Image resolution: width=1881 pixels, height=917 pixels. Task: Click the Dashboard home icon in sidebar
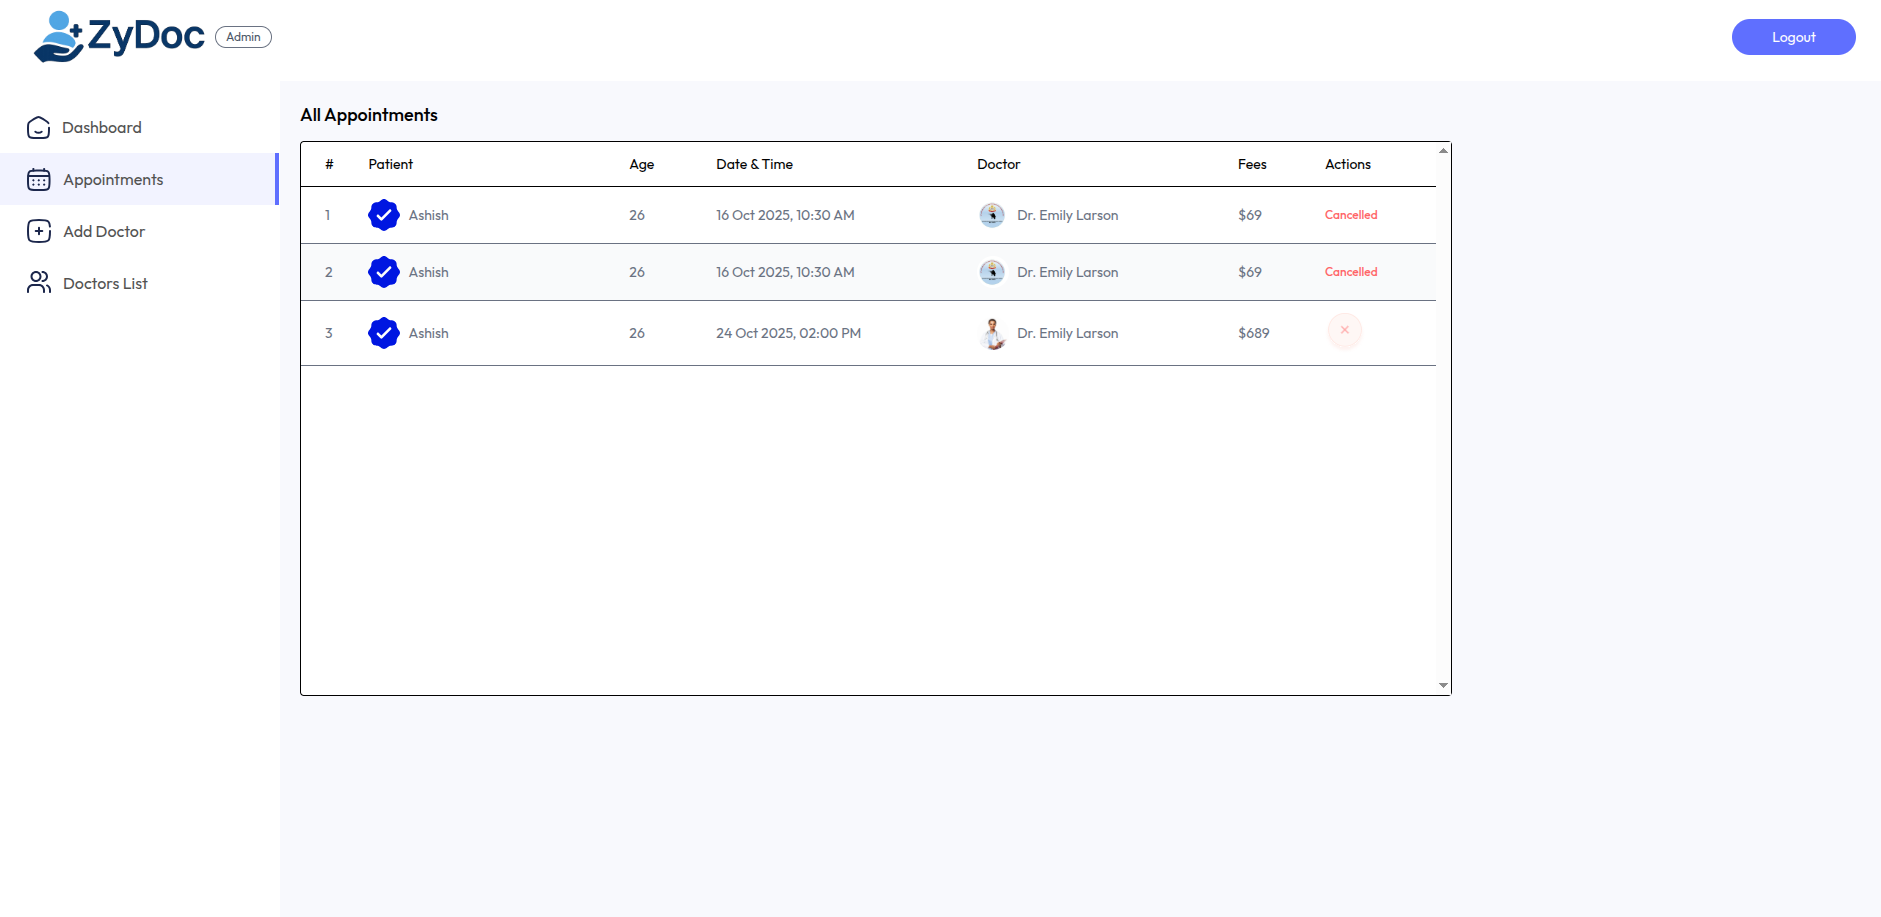38,128
